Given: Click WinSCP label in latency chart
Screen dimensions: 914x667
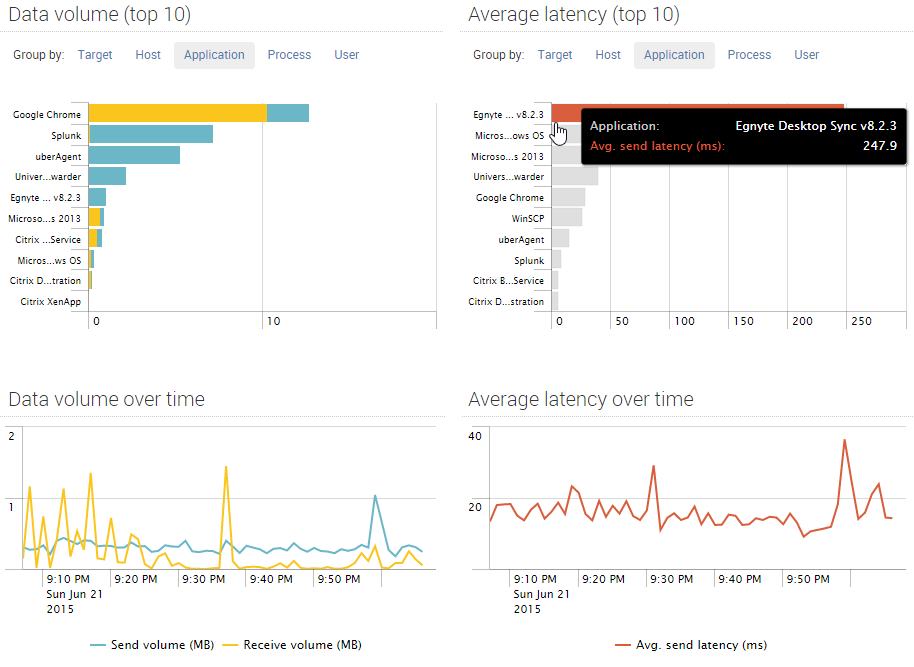Looking at the screenshot, I should click(x=528, y=219).
